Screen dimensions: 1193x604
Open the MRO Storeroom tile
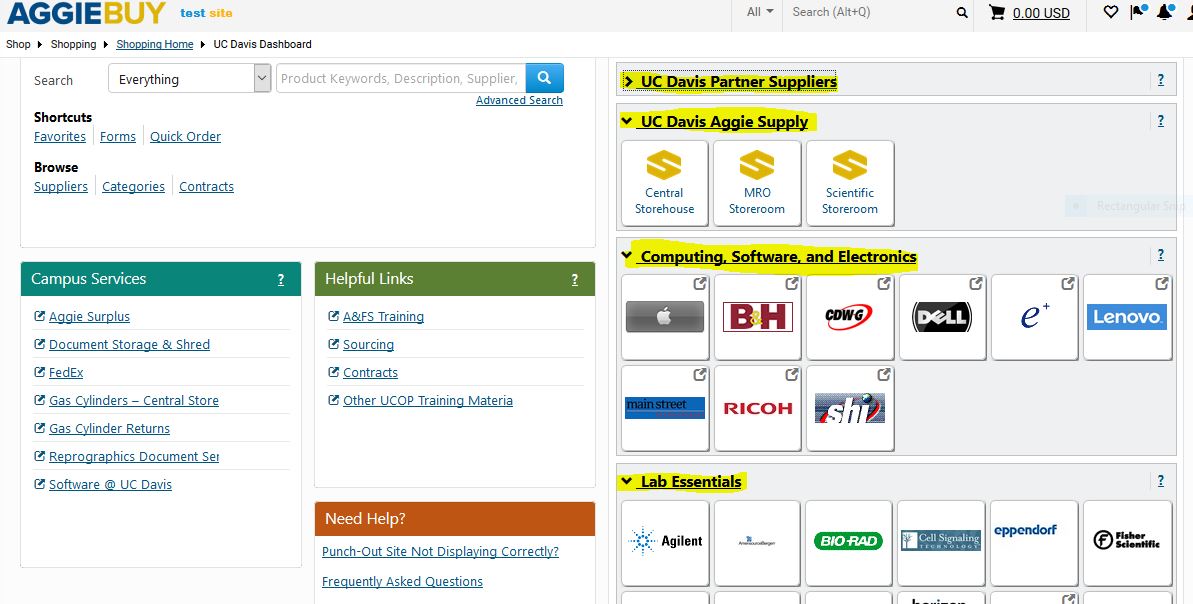757,183
